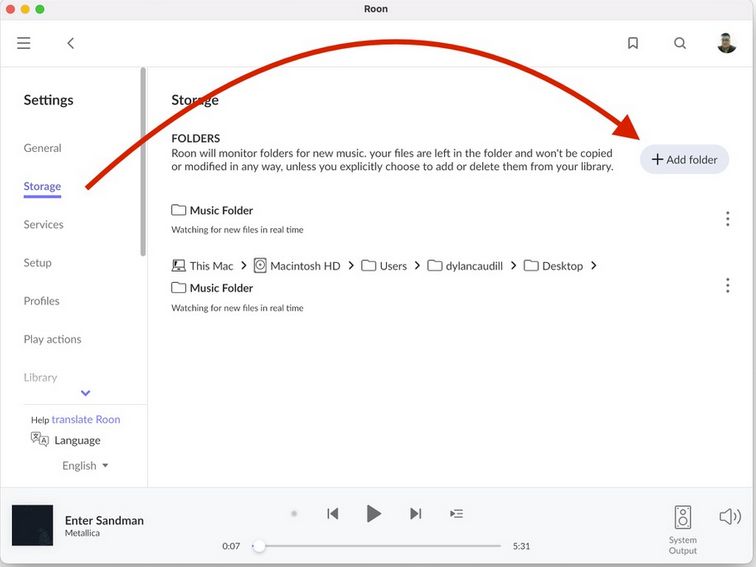756x567 pixels.
Task: Click the Enter Sandman album thumbnail
Action: pos(32,525)
